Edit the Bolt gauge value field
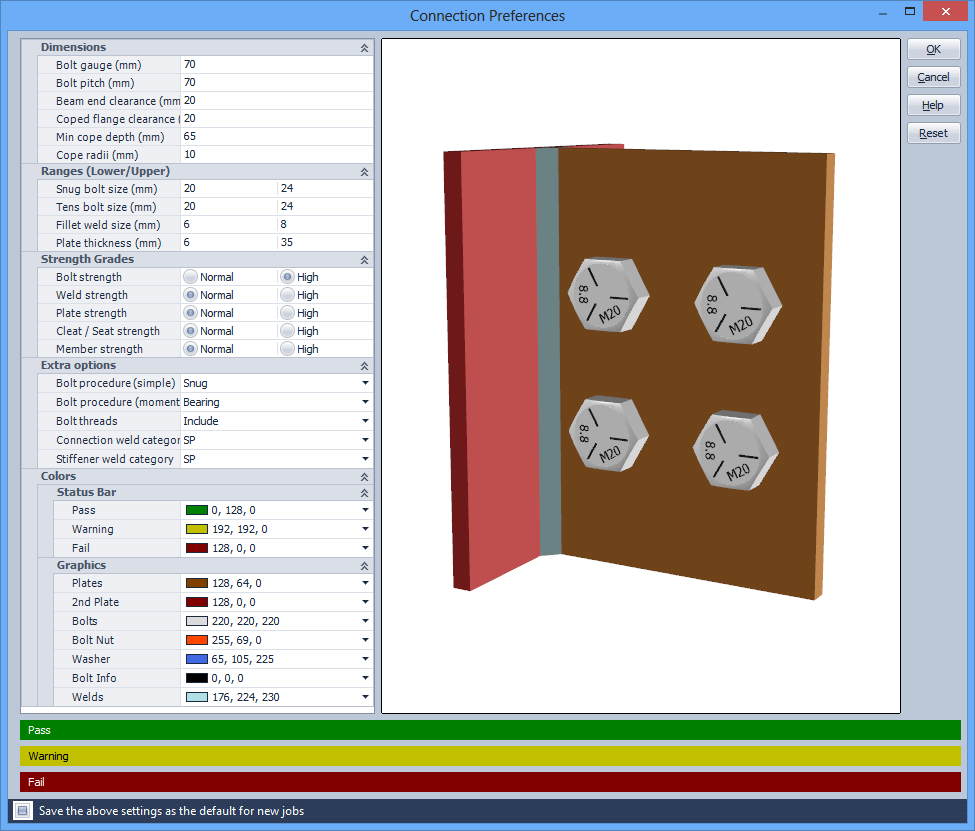 tap(277, 64)
